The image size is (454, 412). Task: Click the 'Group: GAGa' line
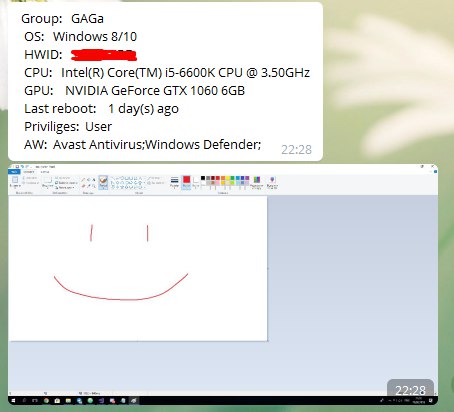coord(62,18)
